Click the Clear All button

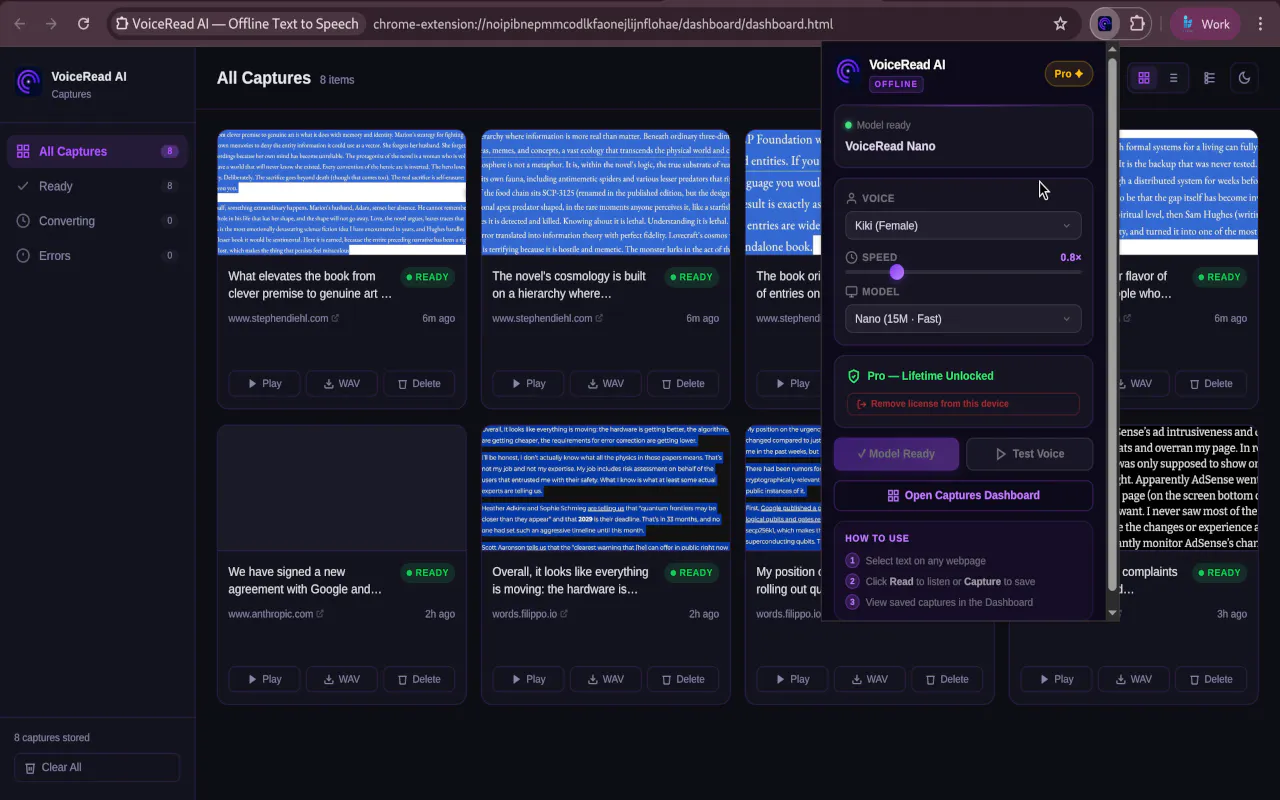tap(97, 767)
